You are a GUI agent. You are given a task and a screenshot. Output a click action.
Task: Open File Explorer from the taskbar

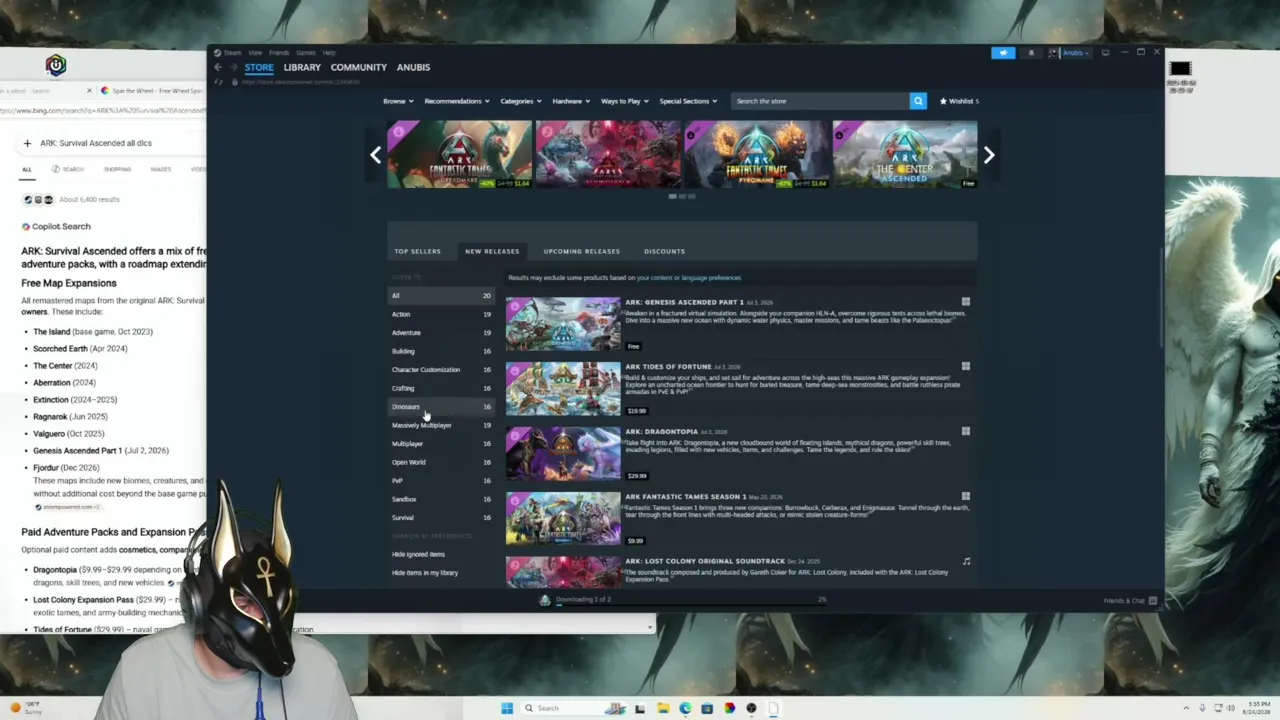[663, 708]
